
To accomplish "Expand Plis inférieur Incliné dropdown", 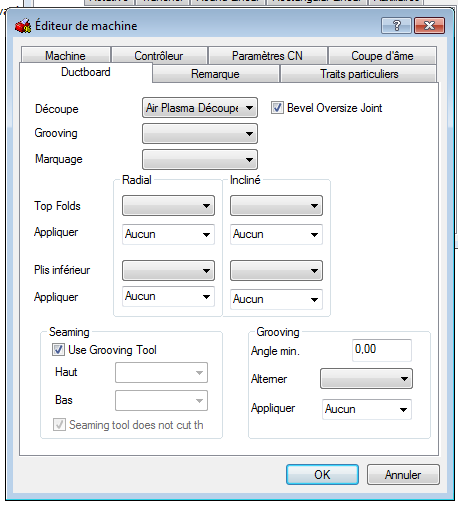I will pos(276,270).
